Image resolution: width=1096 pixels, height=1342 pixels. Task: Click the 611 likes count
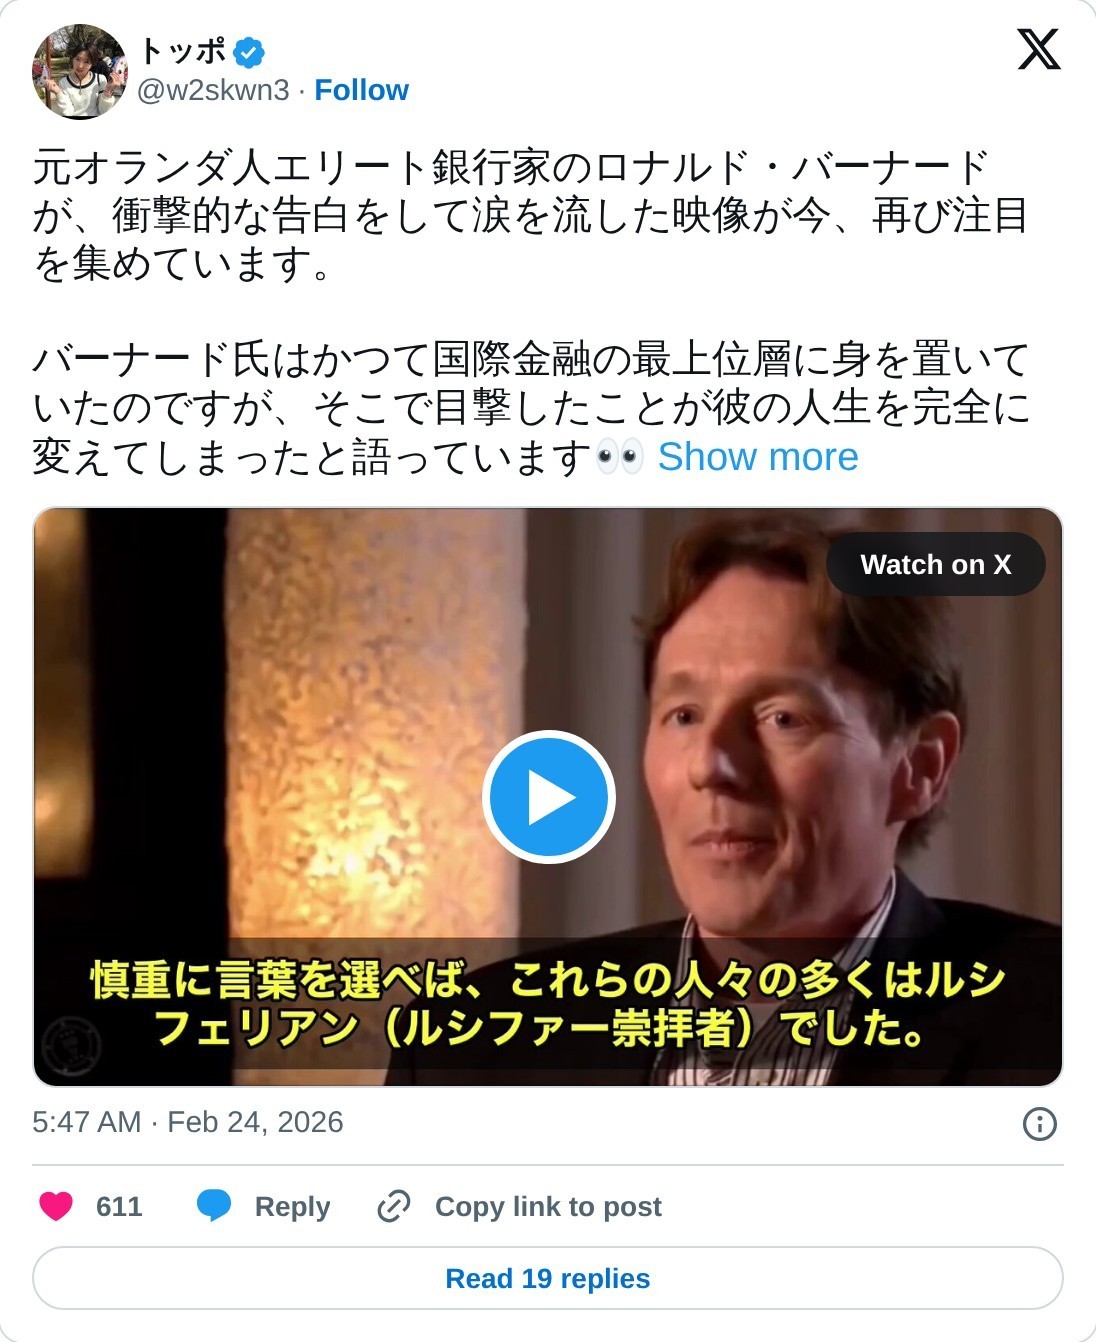click(119, 1206)
